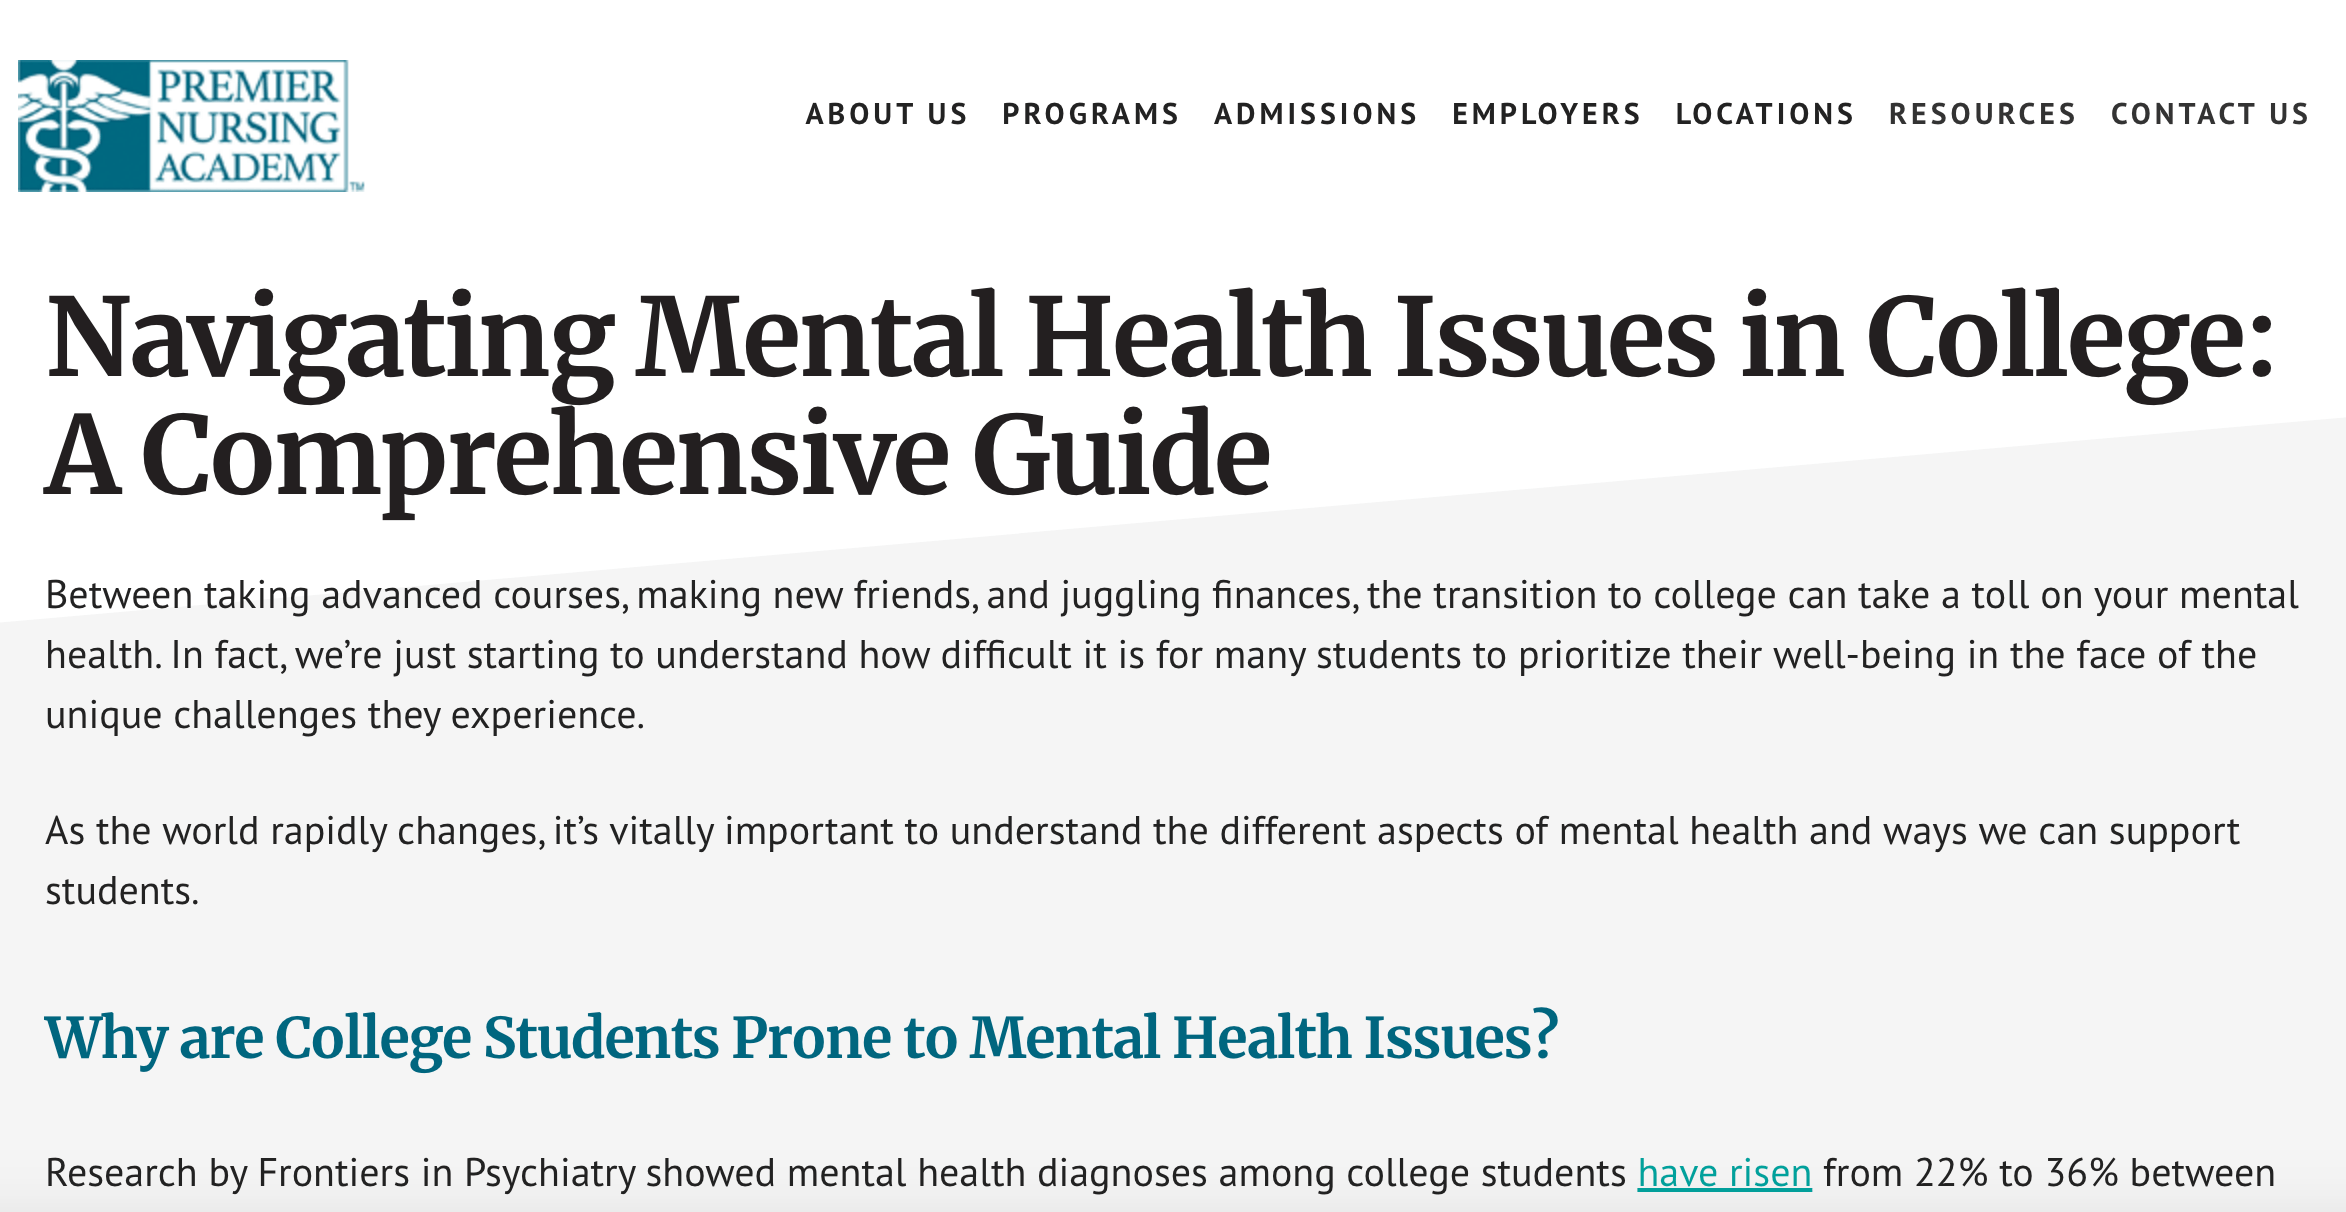This screenshot has width=2346, height=1212.
Task: Click the paragraph starting 'Between taking advanced courses'
Action: 1172,655
